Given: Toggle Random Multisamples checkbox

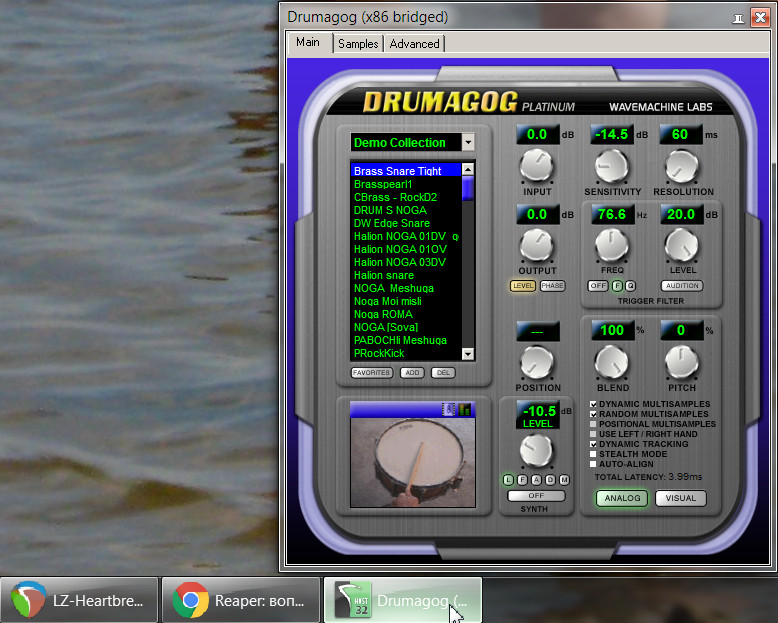Looking at the screenshot, I should pos(593,414).
